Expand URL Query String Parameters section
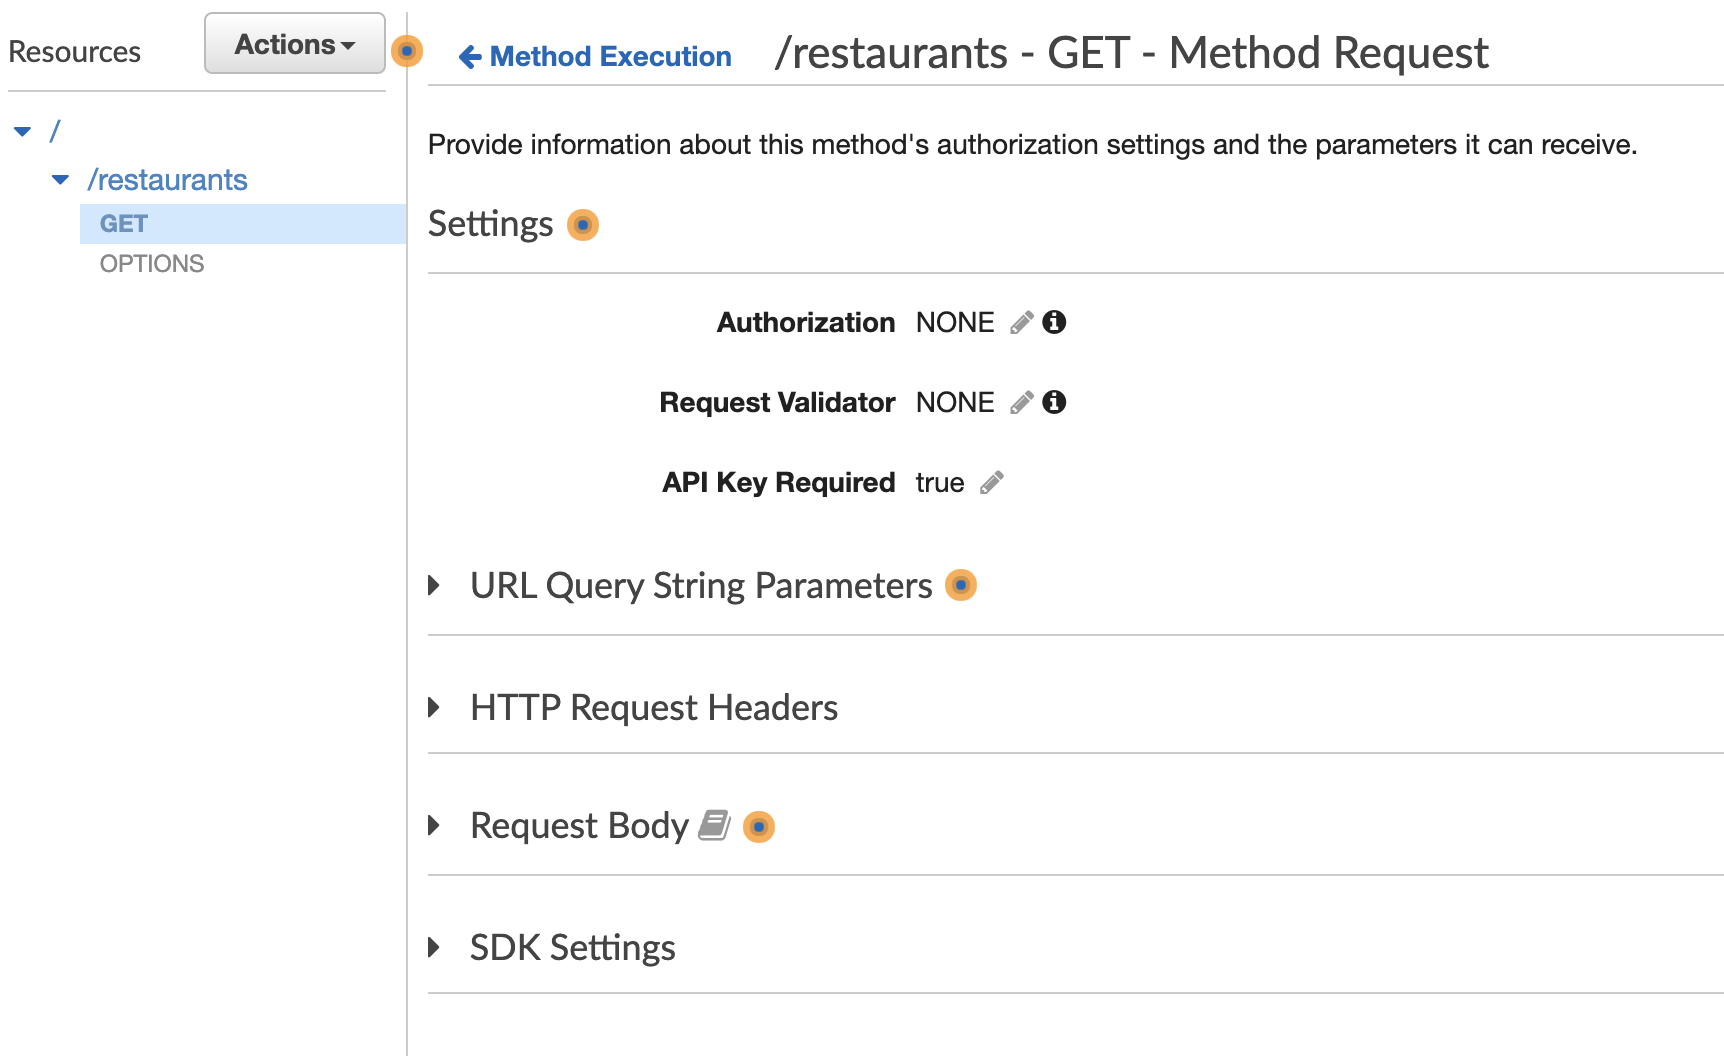Screen dimensions: 1724x1056 435,585
